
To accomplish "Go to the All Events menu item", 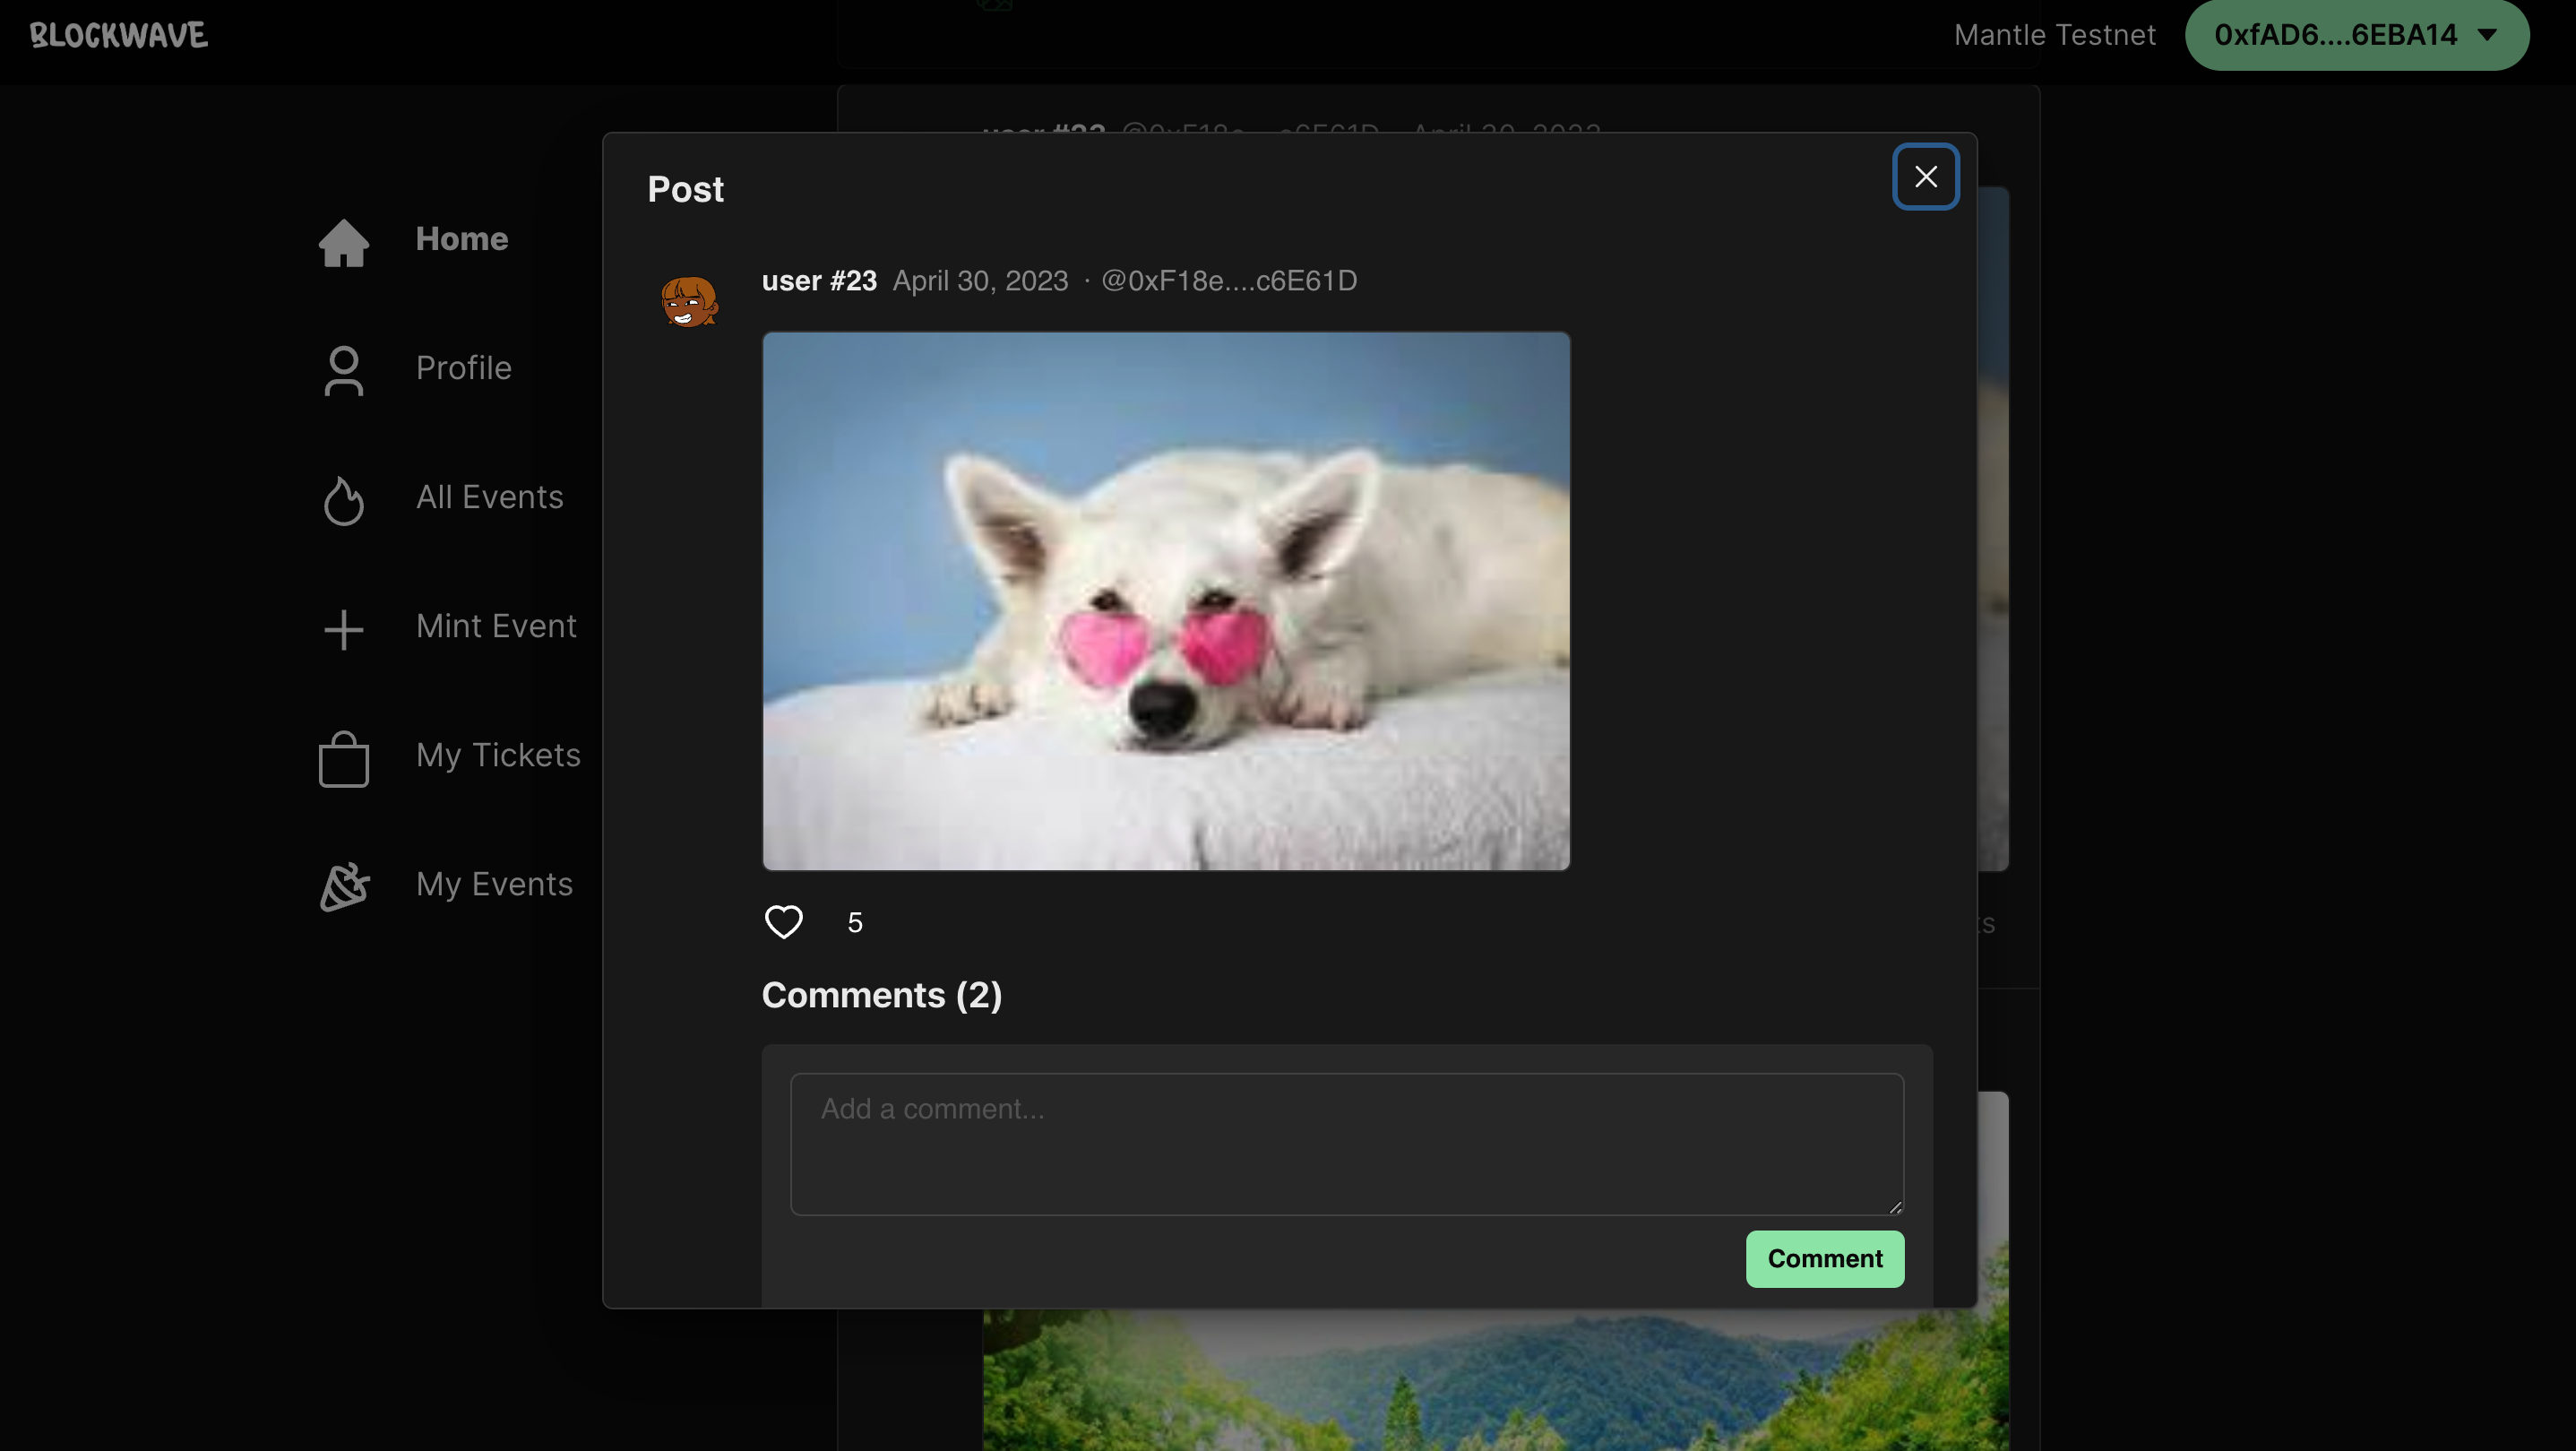I will (489, 497).
